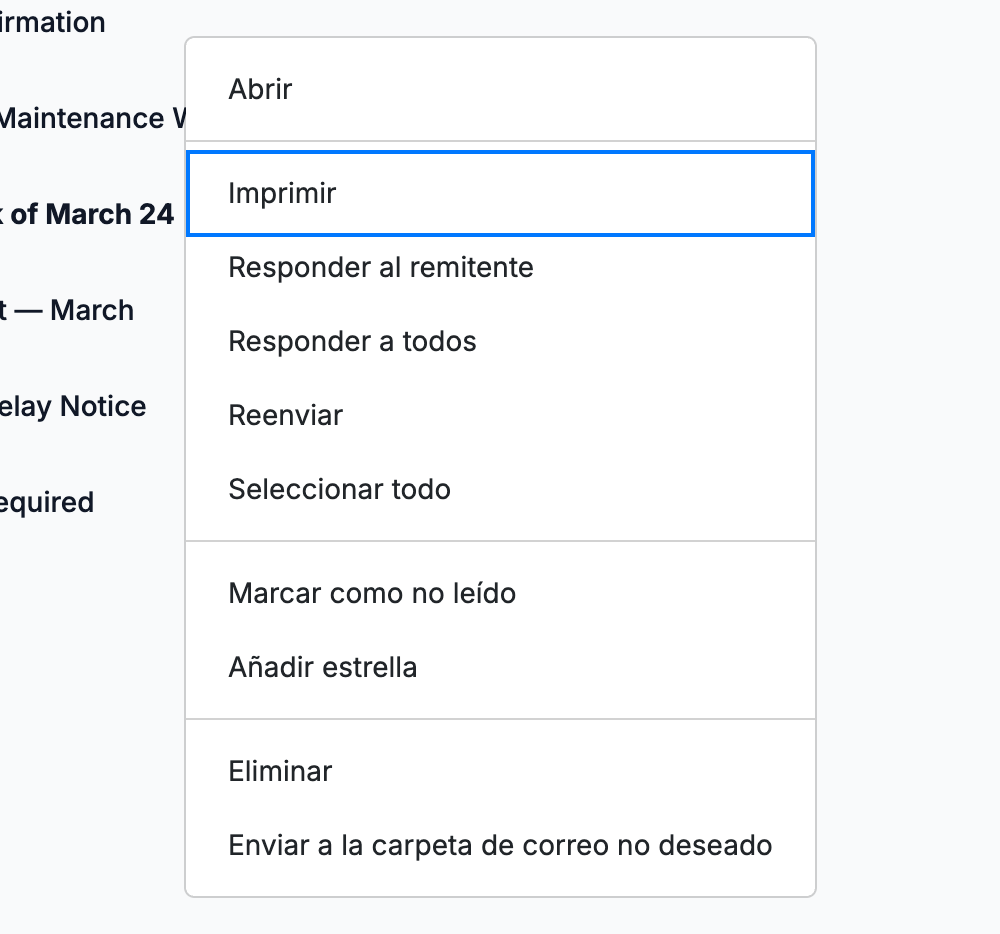Open the email ending in 'equired'

click(x=47, y=503)
